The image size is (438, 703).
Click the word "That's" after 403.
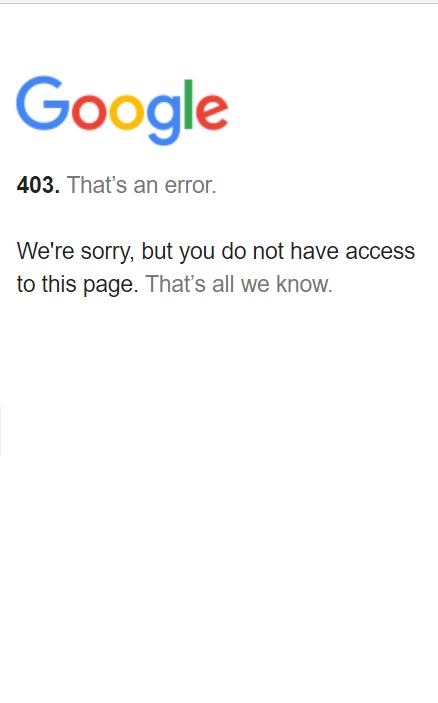[x=97, y=185]
